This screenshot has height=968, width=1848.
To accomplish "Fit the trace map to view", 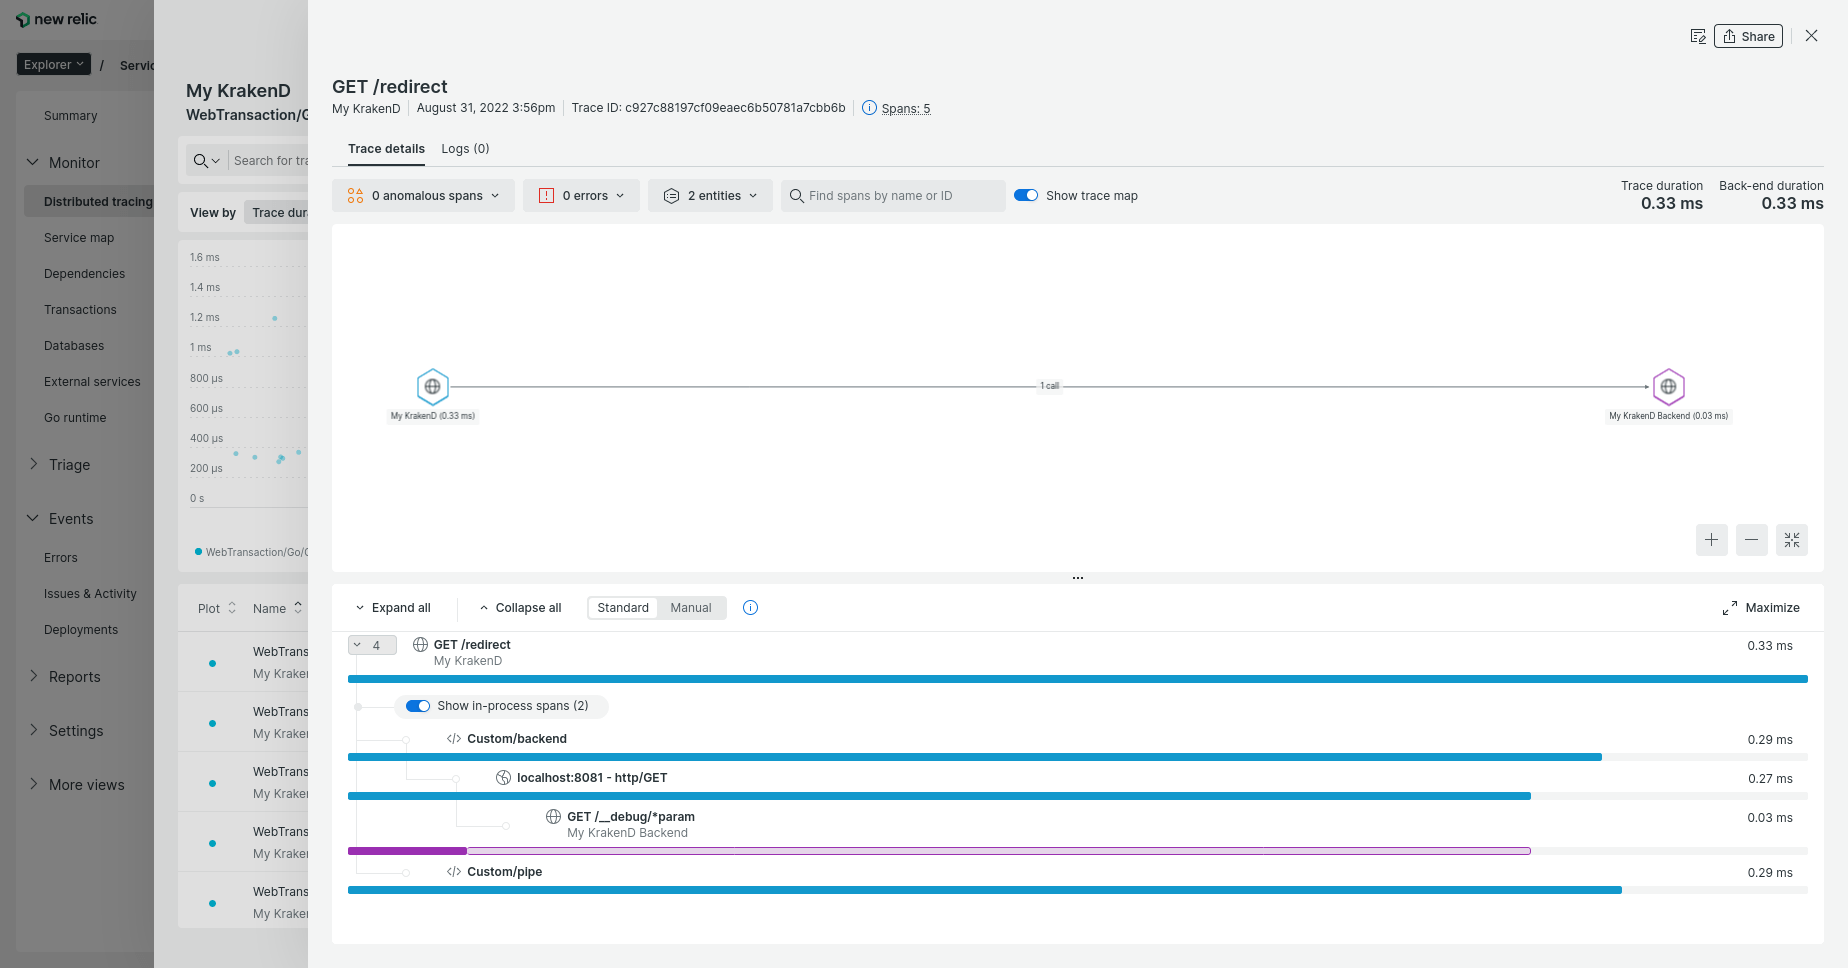I will [1792, 540].
